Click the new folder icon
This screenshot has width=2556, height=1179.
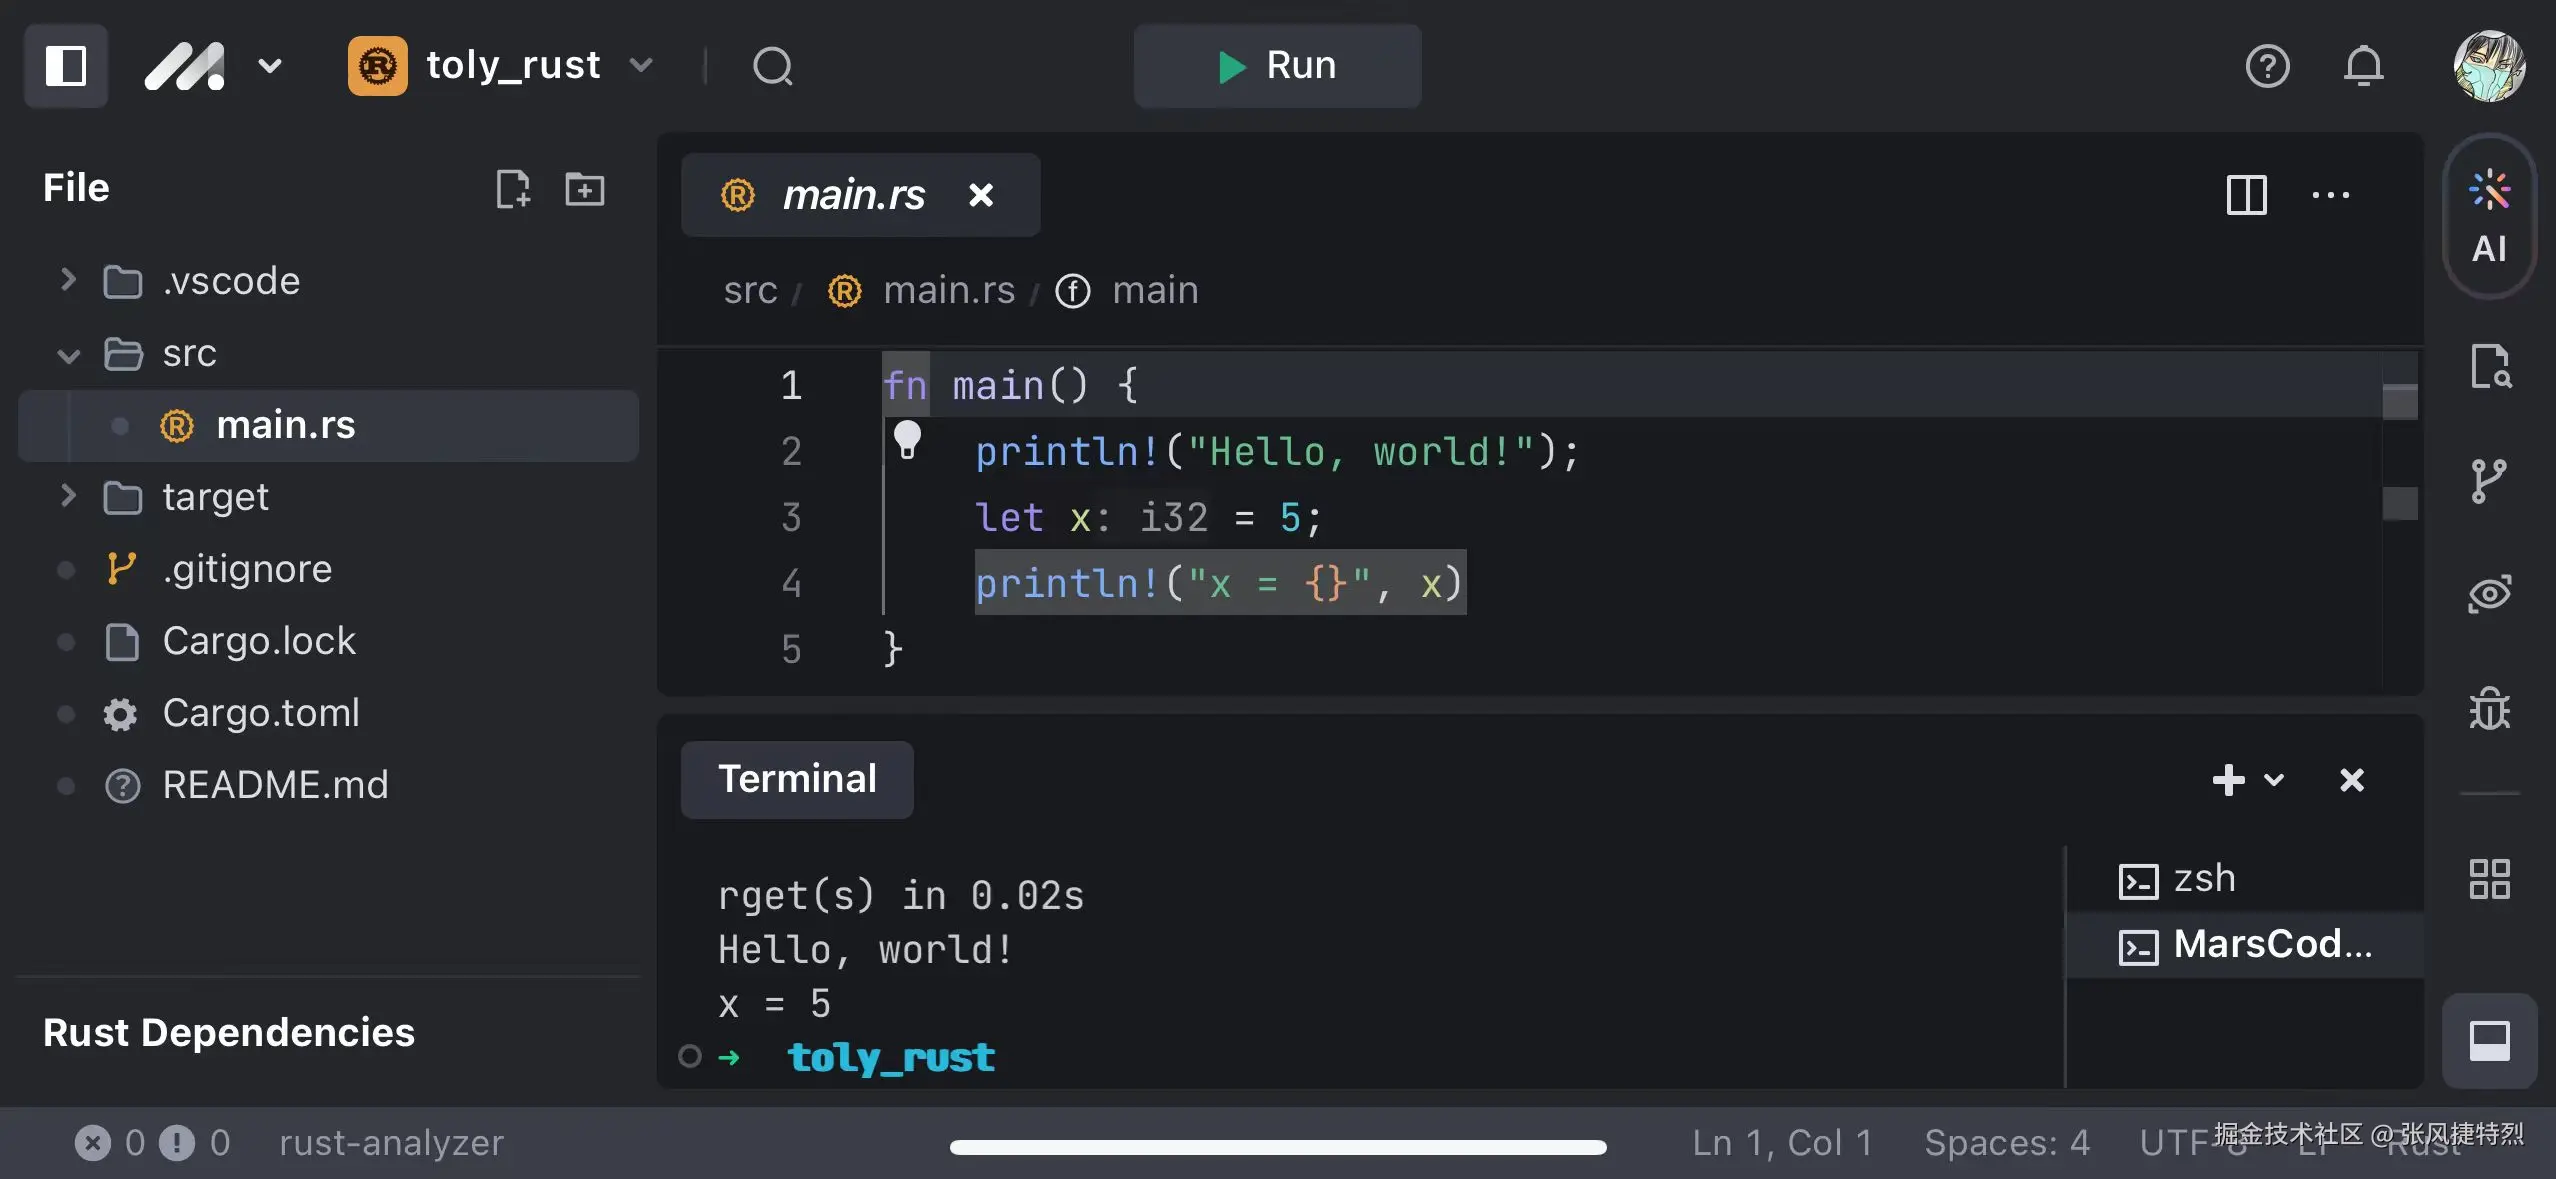click(x=584, y=189)
